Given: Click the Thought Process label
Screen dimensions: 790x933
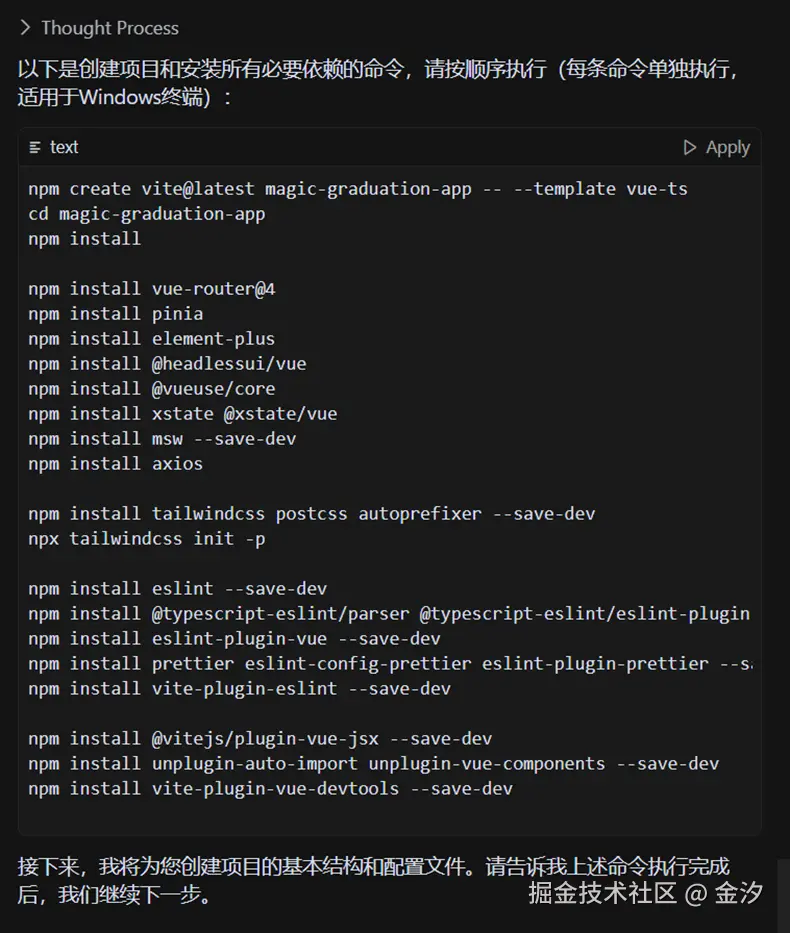Looking at the screenshot, I should coord(110,28).
